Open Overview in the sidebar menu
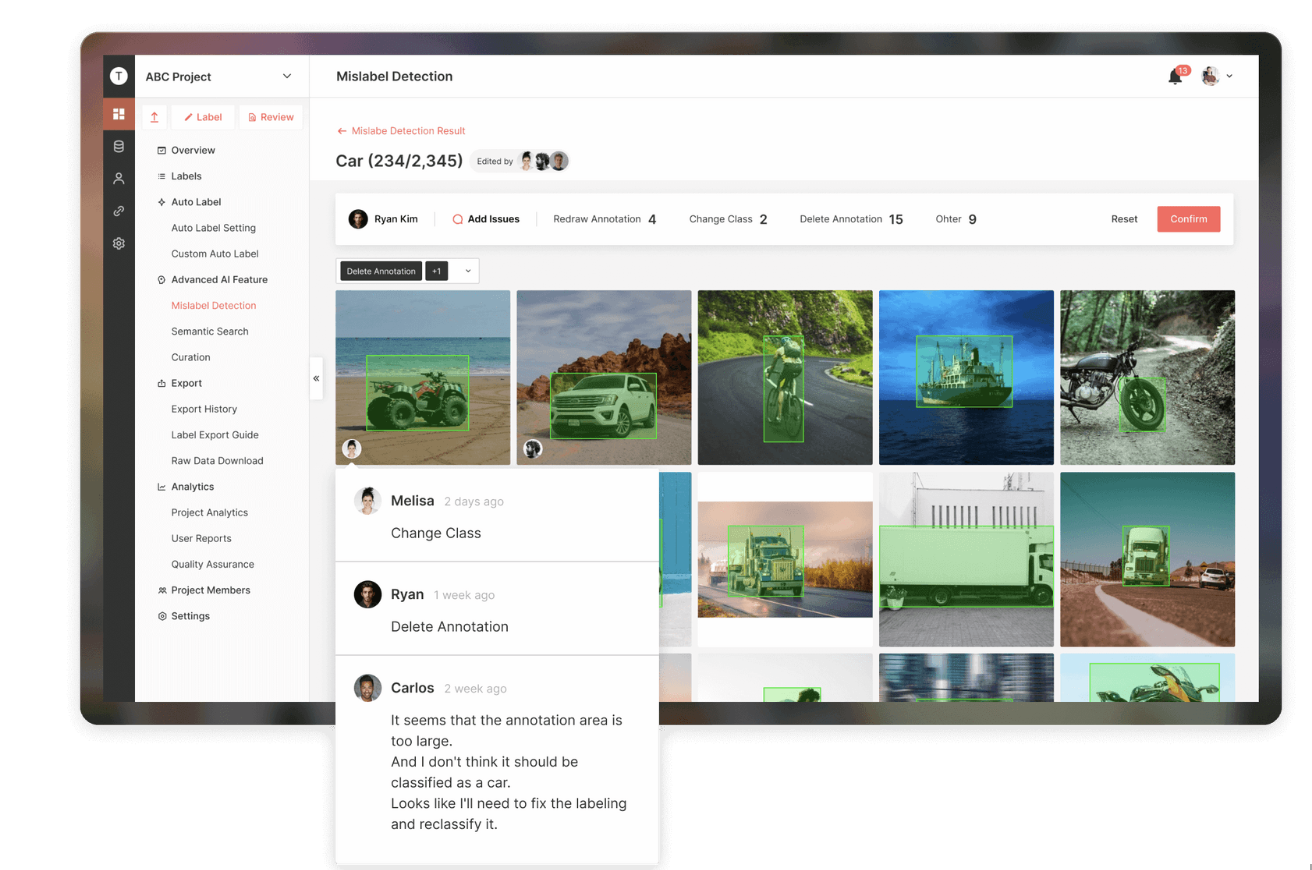This screenshot has height=870, width=1312. 193,150
